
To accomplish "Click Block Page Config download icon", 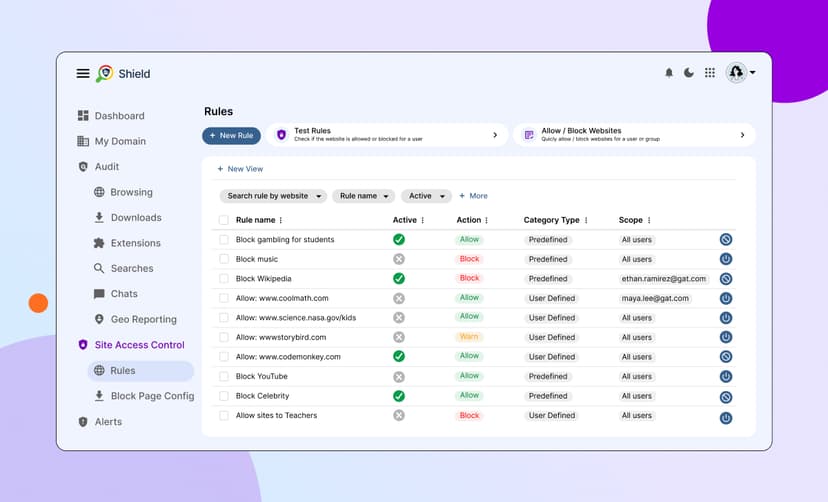I will 99,395.
